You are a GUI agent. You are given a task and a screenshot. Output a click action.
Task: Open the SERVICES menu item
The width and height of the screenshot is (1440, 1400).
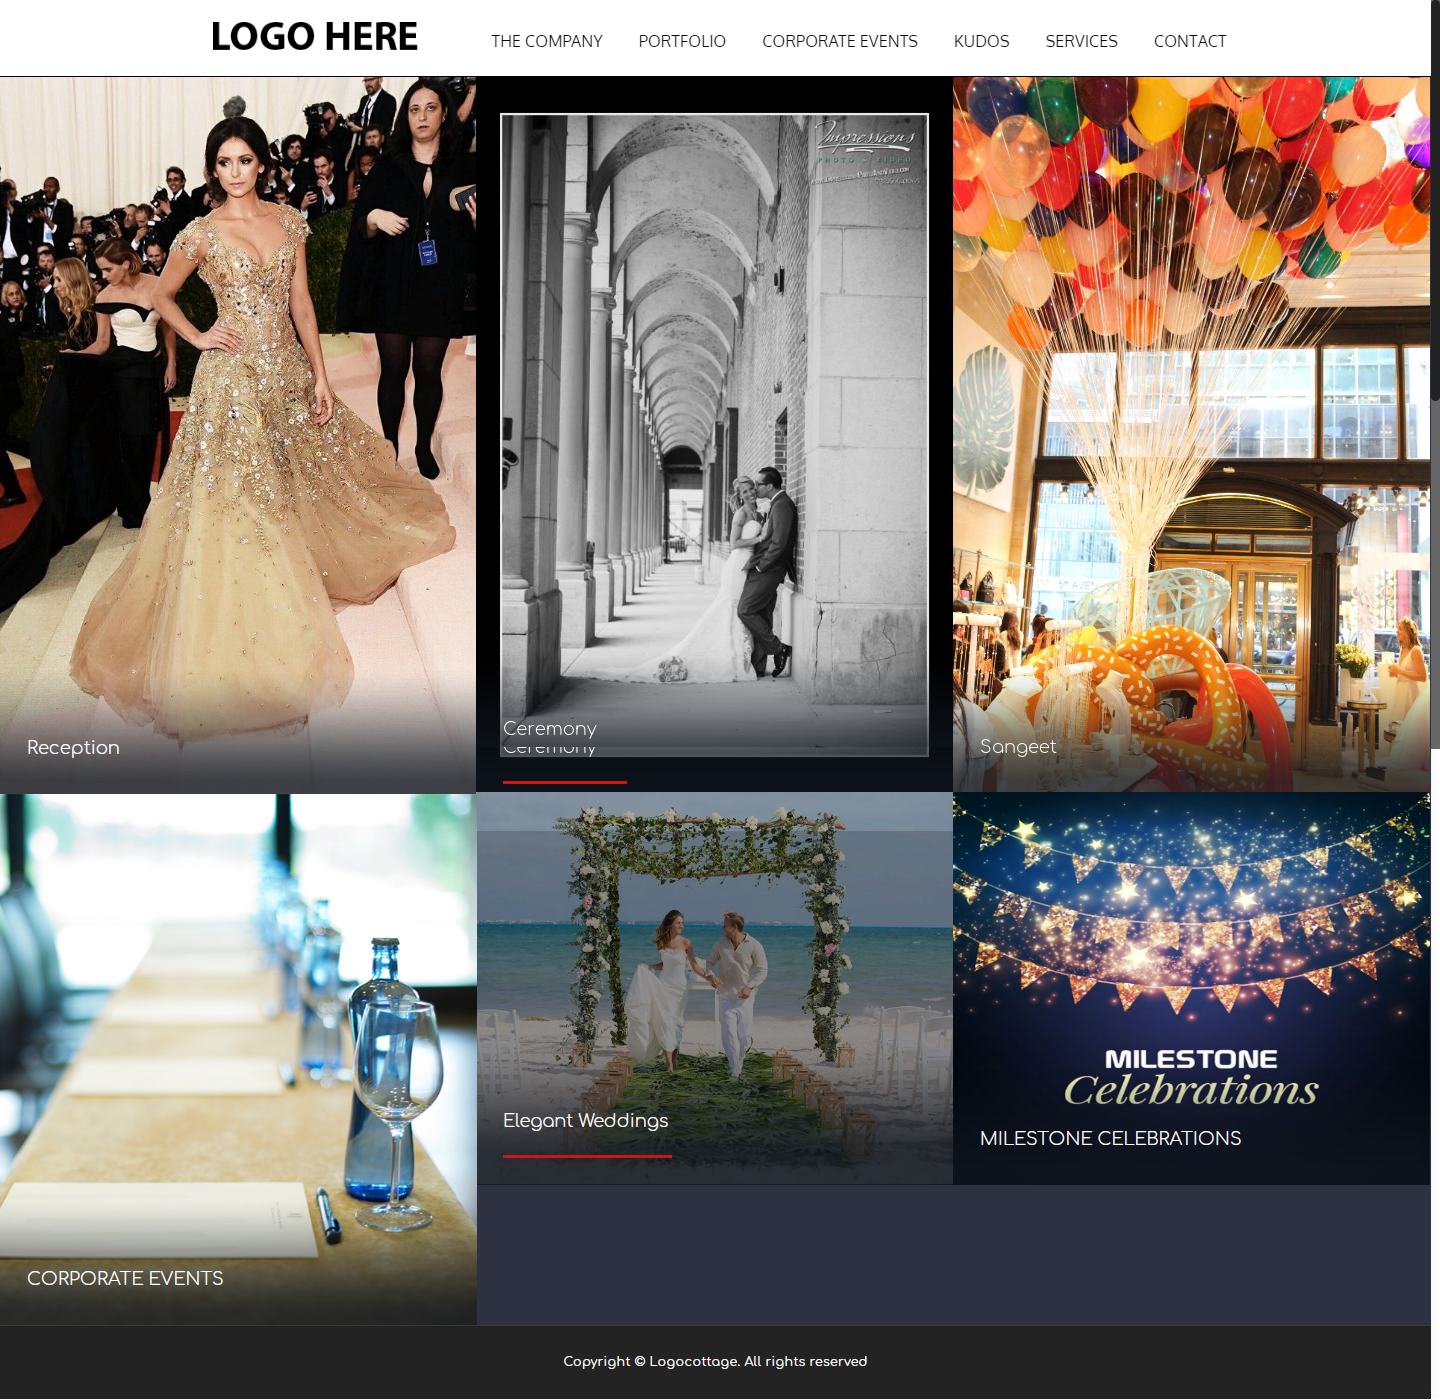(x=1081, y=41)
